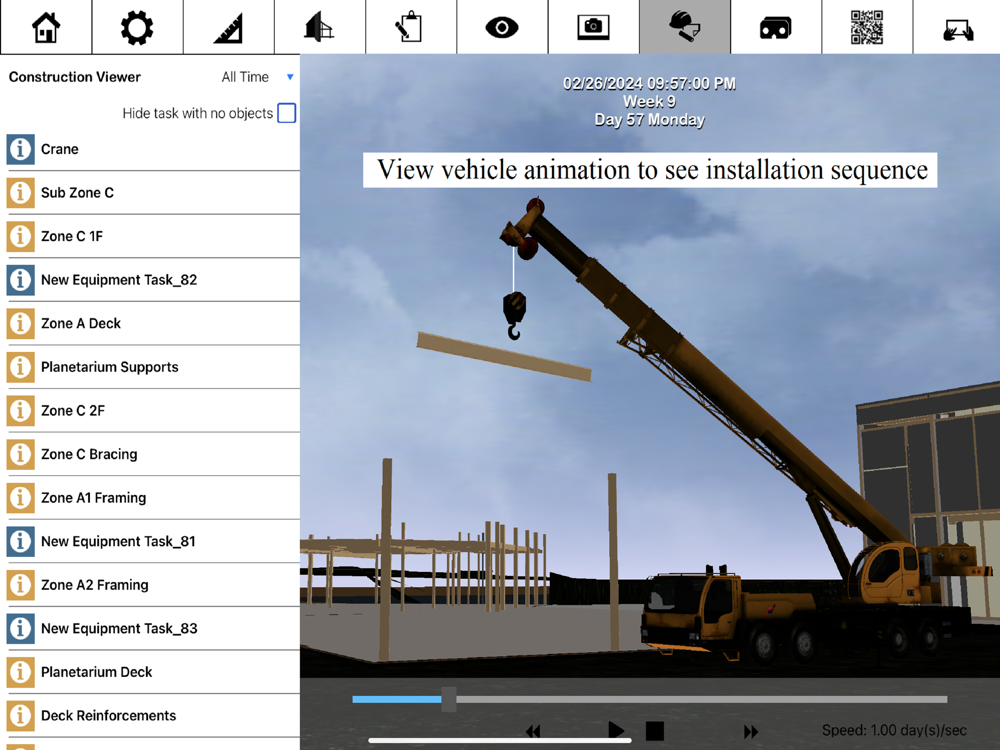Take a screenshot with the camera icon
Image resolution: width=1000 pixels, height=750 pixels.
pos(593,27)
